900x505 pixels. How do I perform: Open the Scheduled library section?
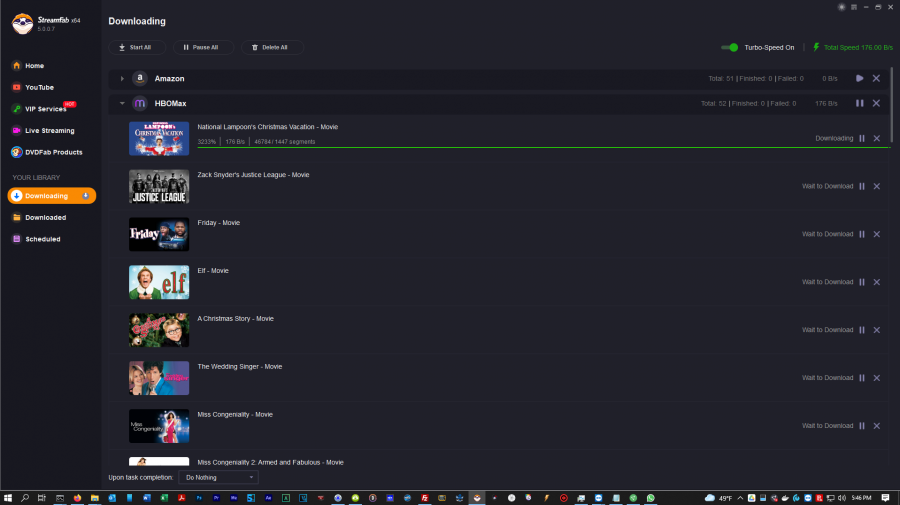42,239
